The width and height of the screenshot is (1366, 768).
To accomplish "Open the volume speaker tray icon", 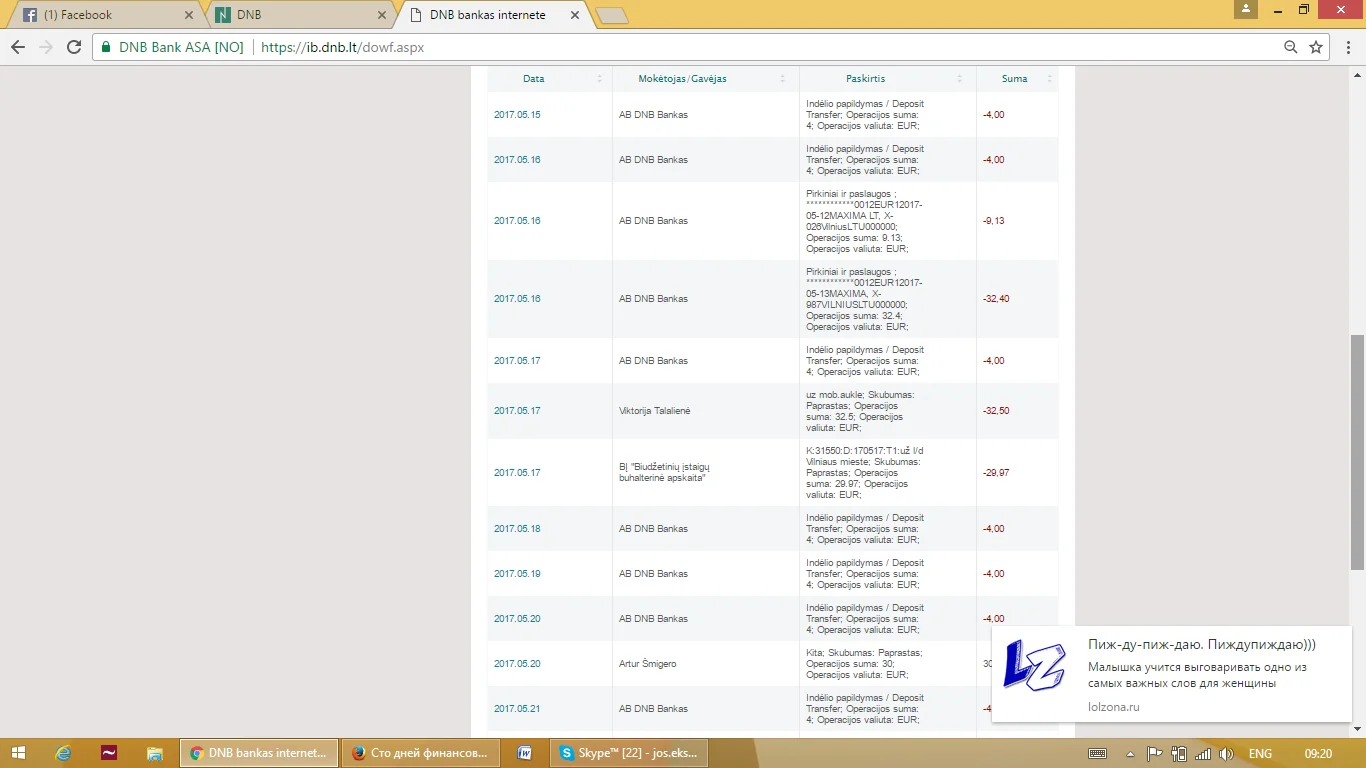I will (1227, 754).
